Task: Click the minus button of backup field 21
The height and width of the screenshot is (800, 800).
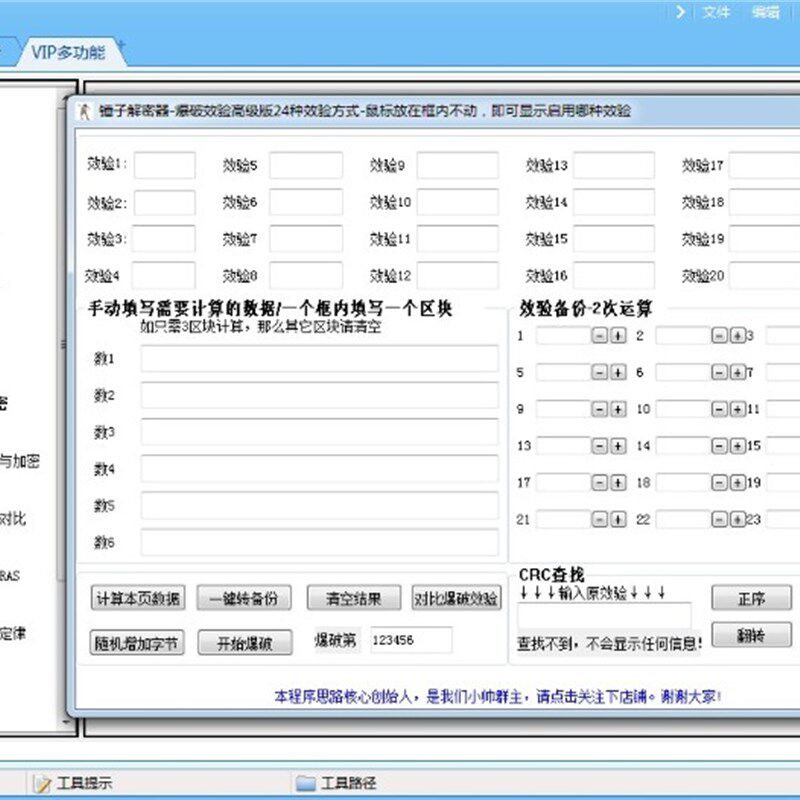Action: click(x=599, y=519)
